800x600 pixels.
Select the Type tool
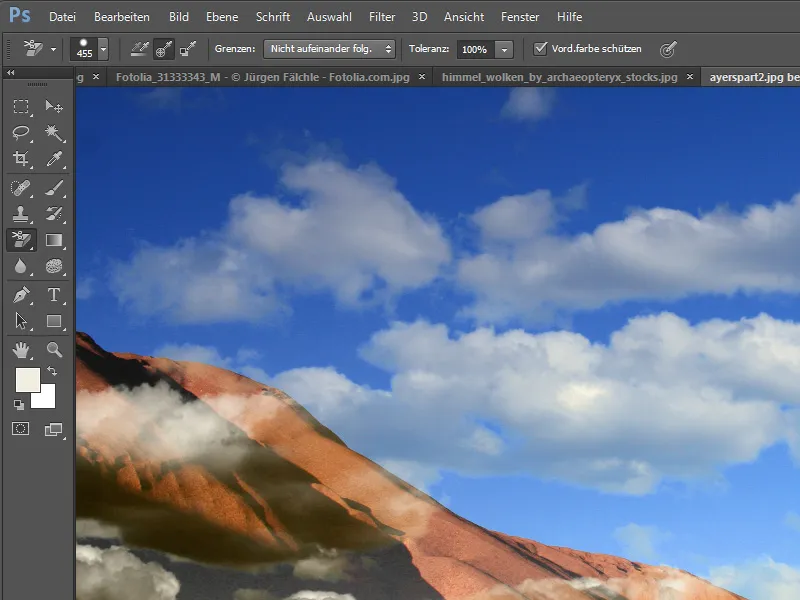coord(54,295)
